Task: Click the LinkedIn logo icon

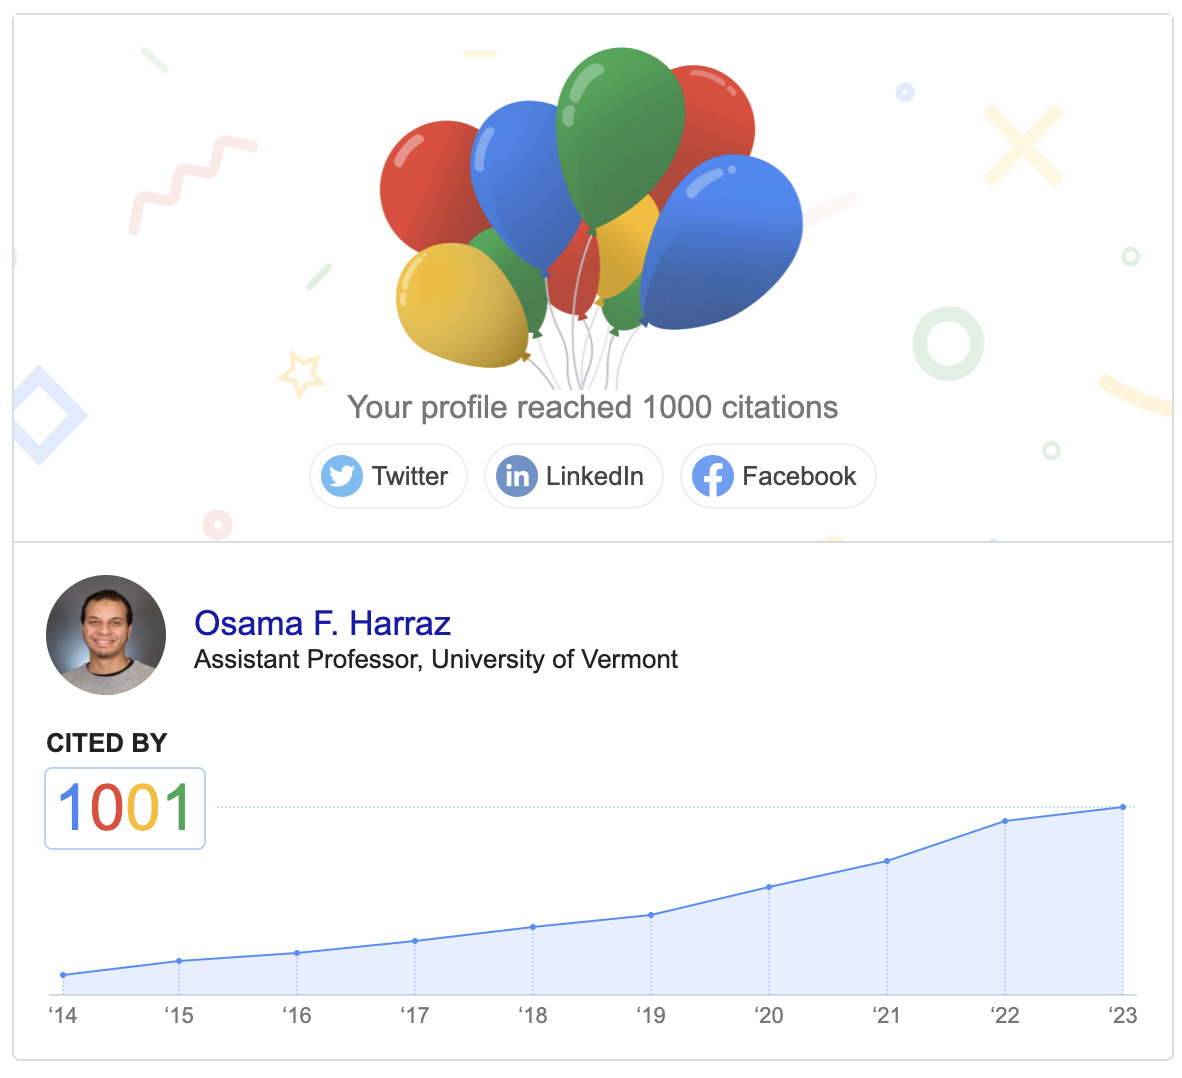Action: point(516,476)
